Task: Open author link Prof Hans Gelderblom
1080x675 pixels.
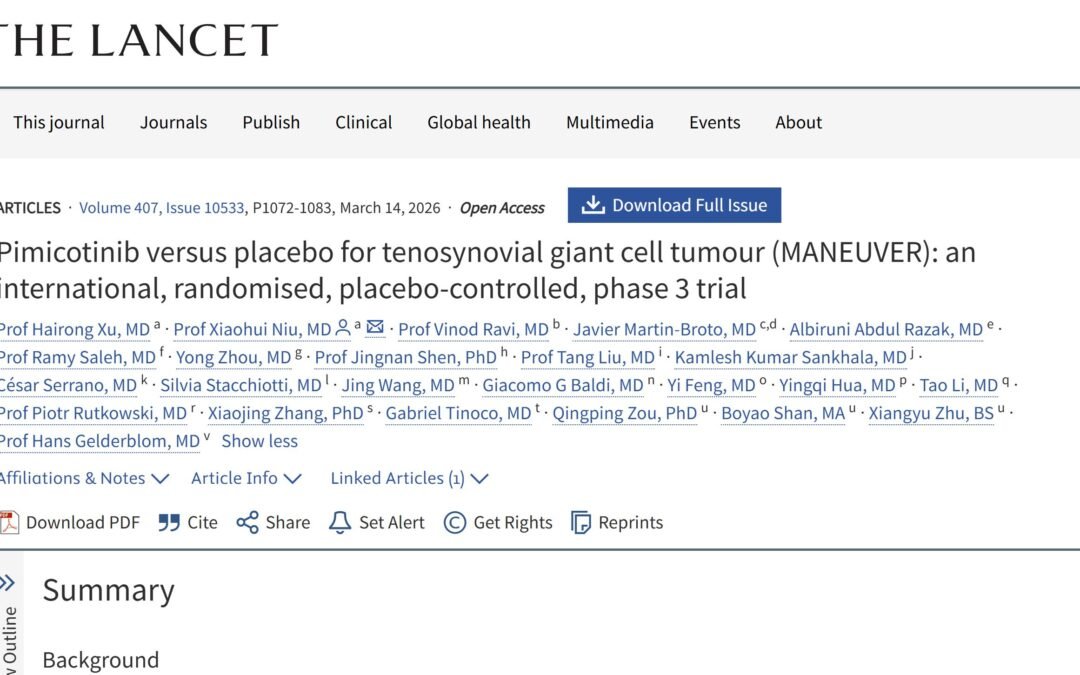Action: tap(99, 441)
